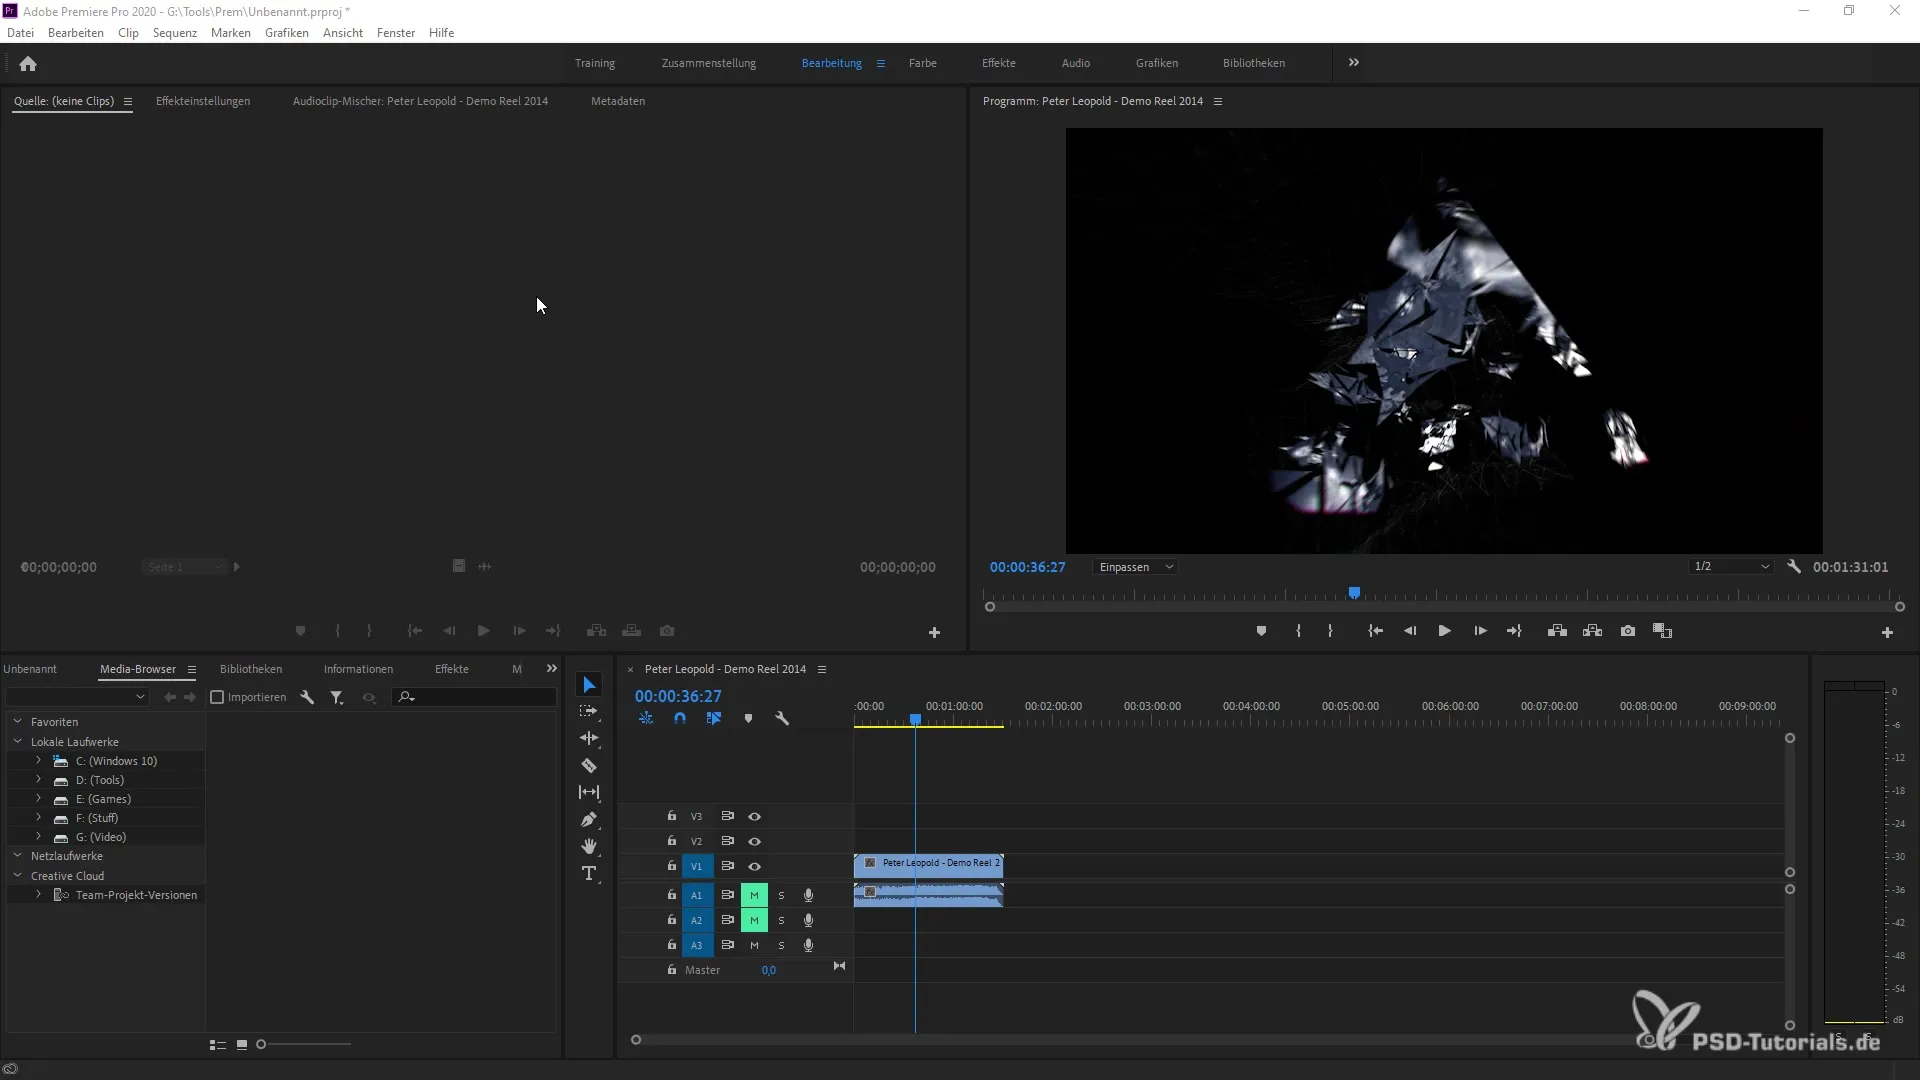The width and height of the screenshot is (1920, 1080).
Task: Toggle lock on track V1
Action: coord(672,866)
